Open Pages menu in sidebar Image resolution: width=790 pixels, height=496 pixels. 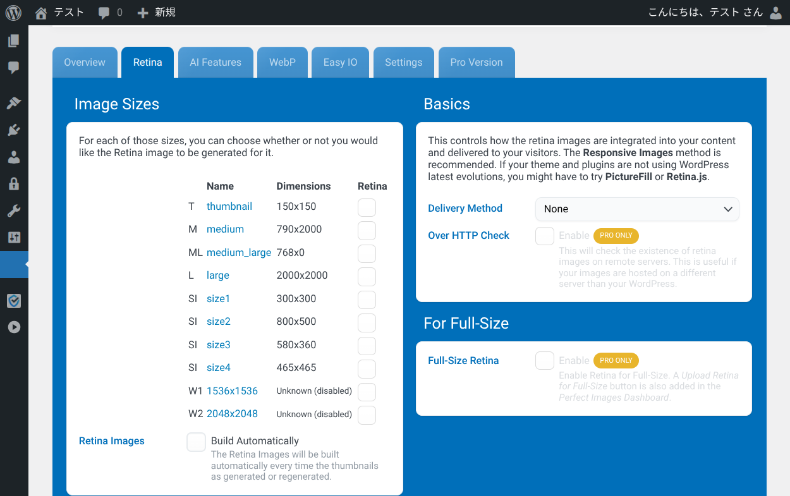pos(13,41)
